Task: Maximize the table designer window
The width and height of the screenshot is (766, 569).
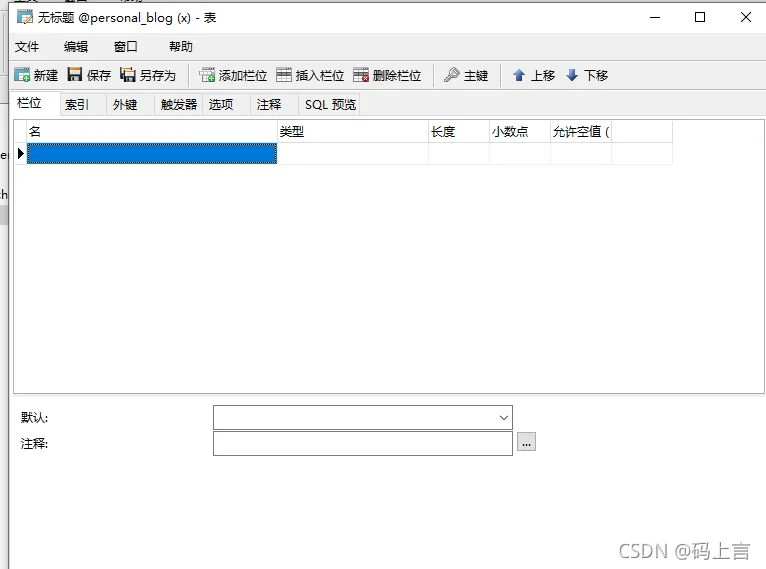Action: click(x=700, y=17)
